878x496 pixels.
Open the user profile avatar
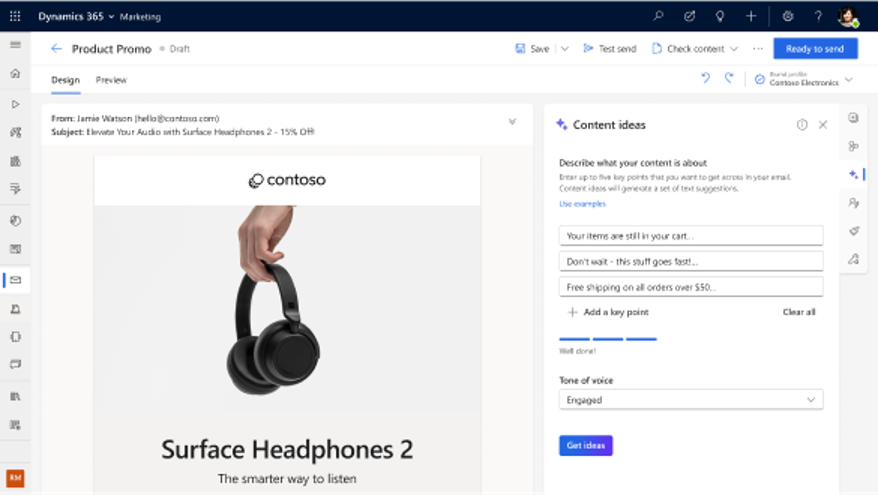[848, 16]
